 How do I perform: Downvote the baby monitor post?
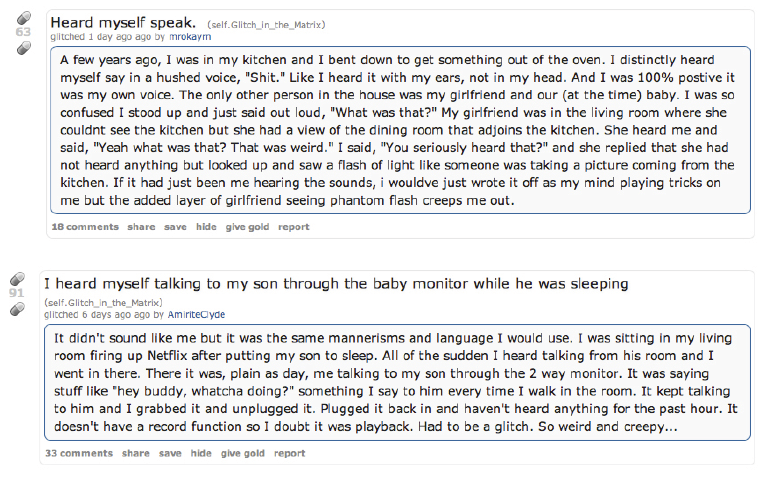pos(17,309)
